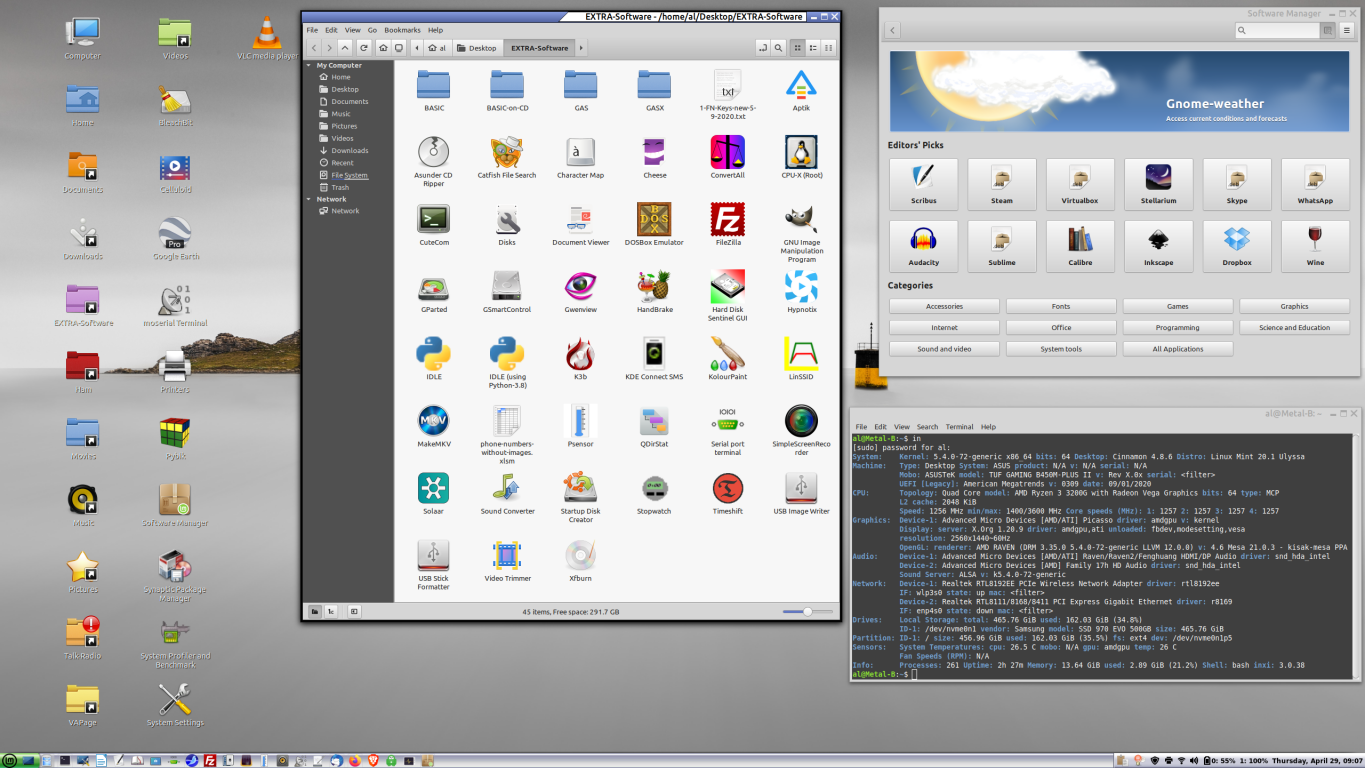
Task: Click the path bar left scroll arrow
Action: [418, 47]
